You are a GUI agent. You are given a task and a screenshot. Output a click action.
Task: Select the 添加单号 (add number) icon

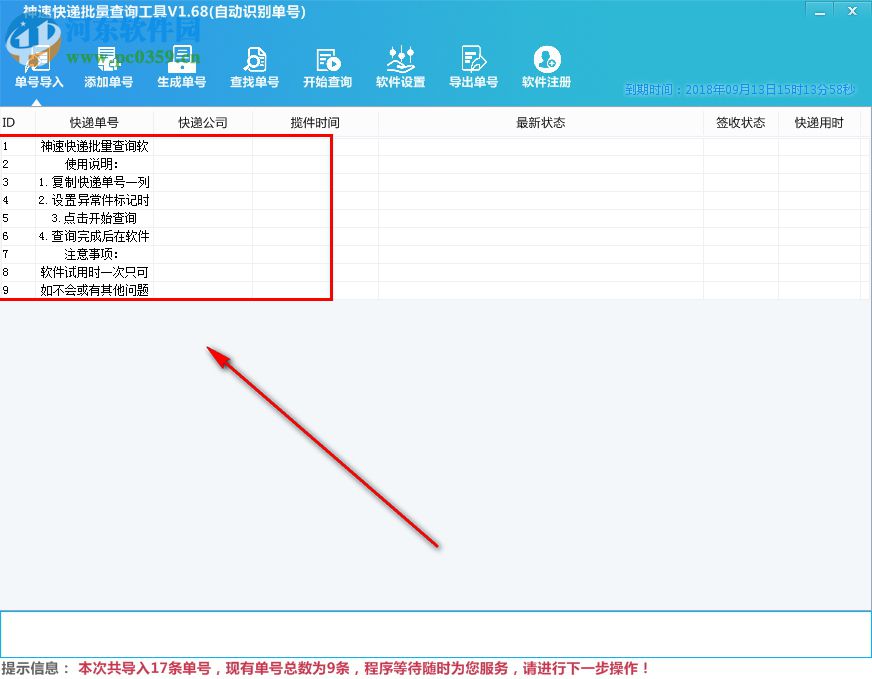pyautogui.click(x=109, y=65)
